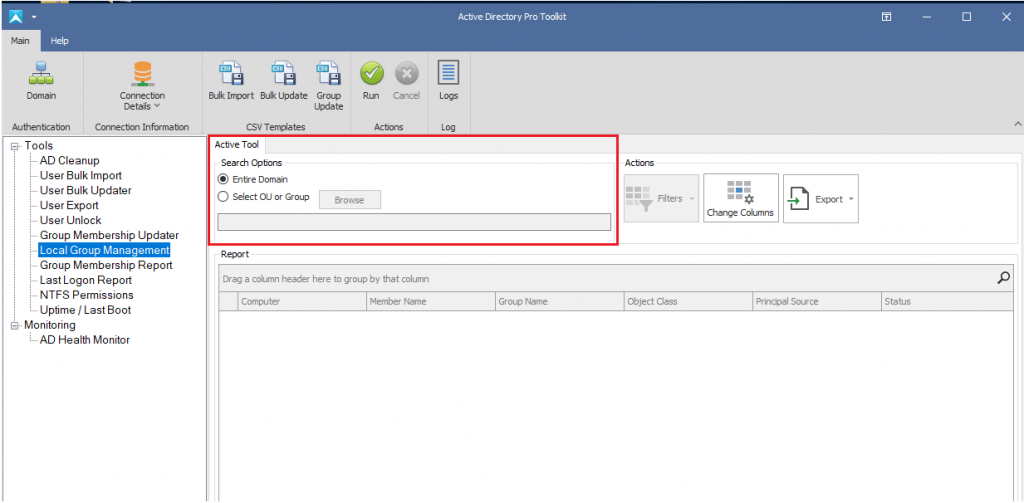Switch to the Help ribbon tab
This screenshot has width=1024, height=503.
(59, 41)
